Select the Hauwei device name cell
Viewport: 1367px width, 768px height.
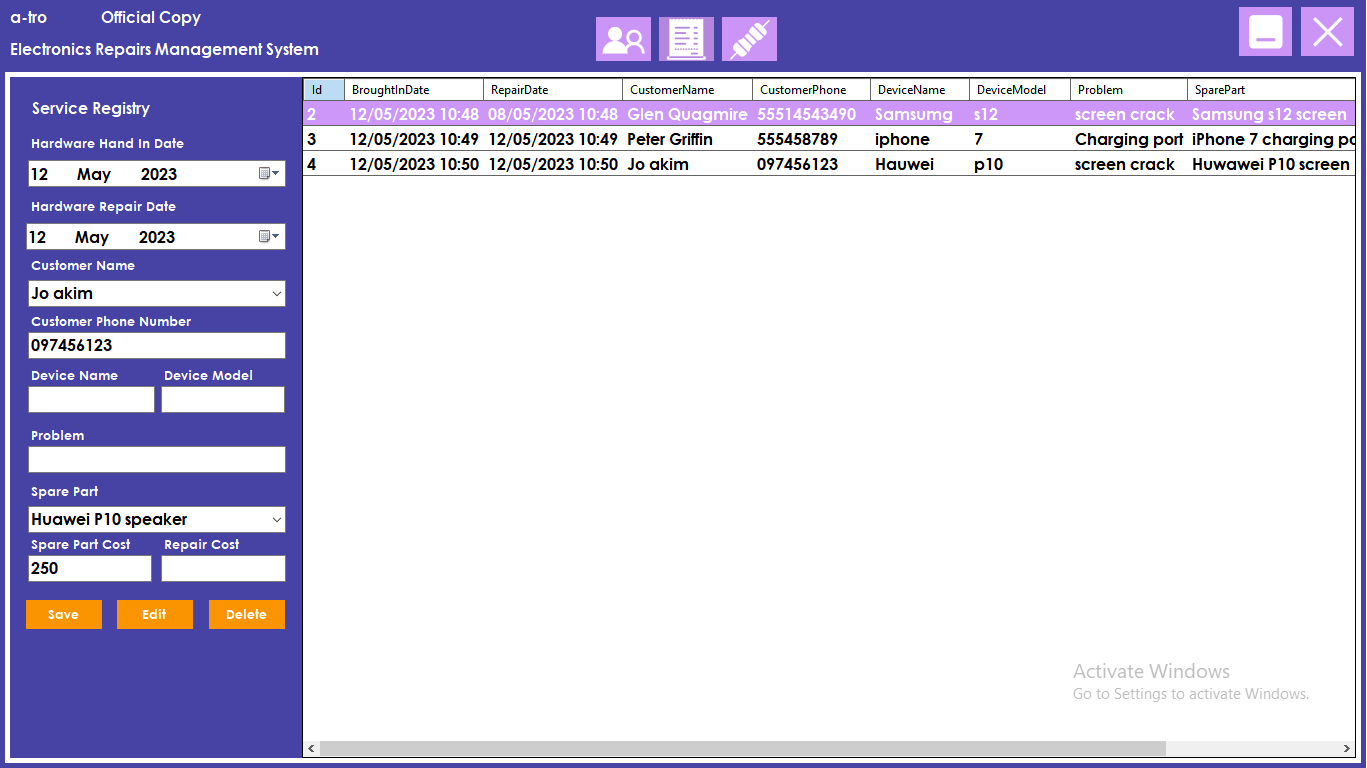(920, 165)
